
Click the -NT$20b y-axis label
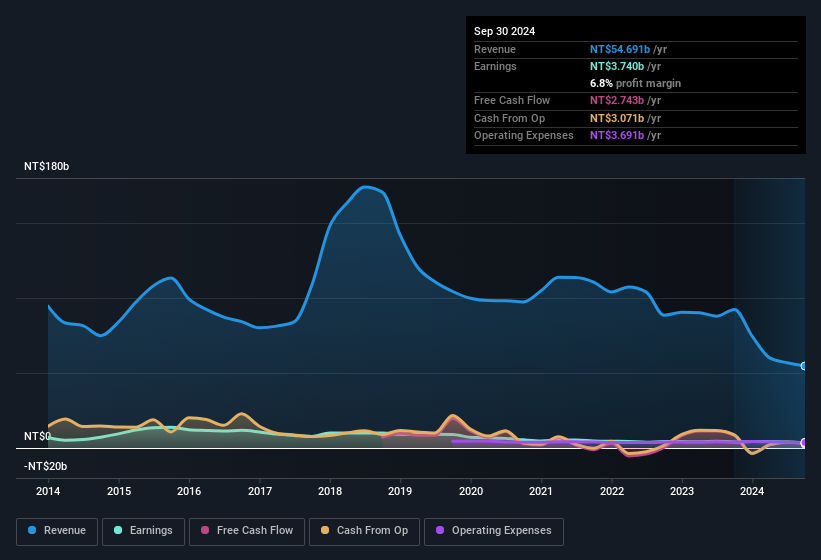pos(46,466)
